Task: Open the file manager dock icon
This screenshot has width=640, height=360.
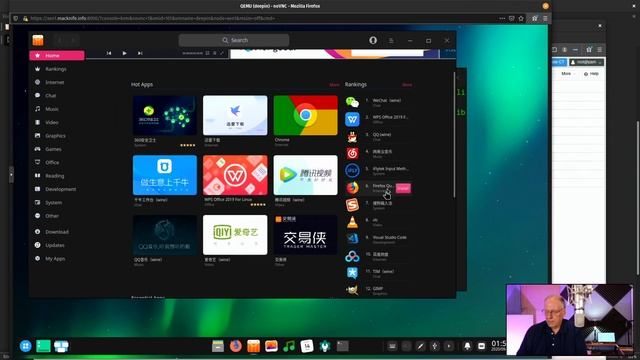Action: (x=218, y=346)
